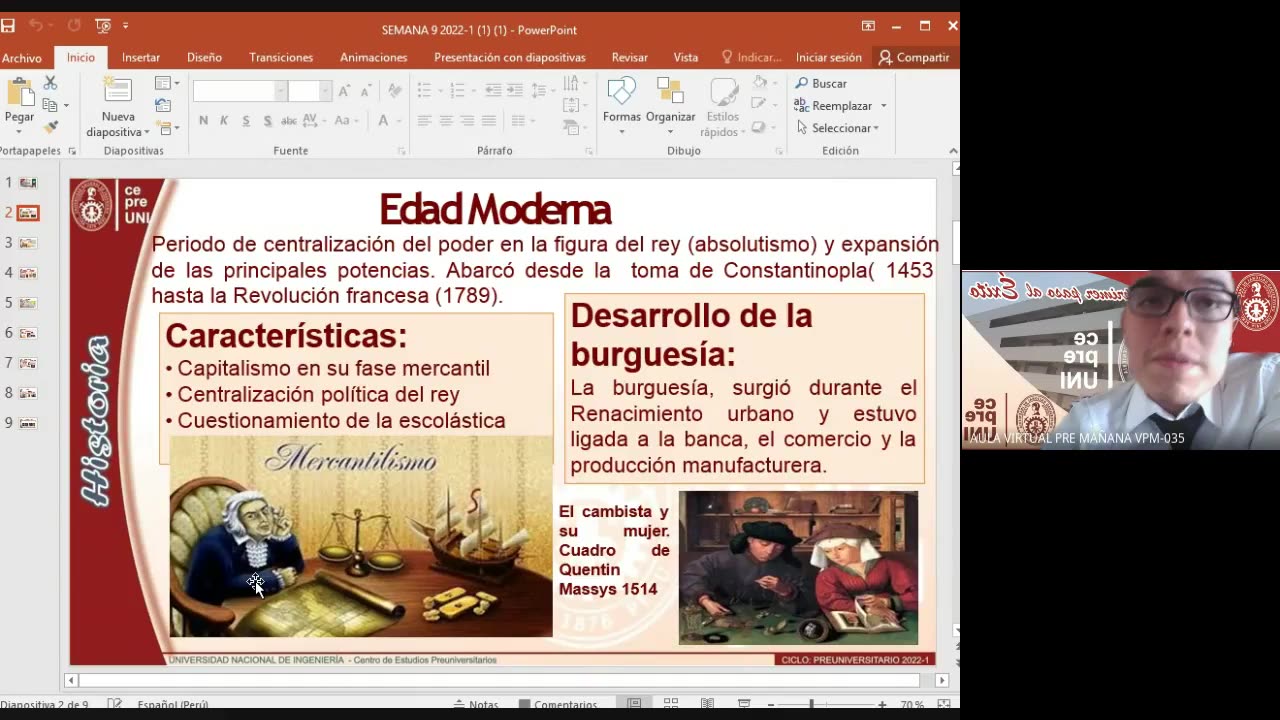The width and height of the screenshot is (1280, 720).
Task: Change the Español (Perú) language setting
Action: [x=173, y=705]
